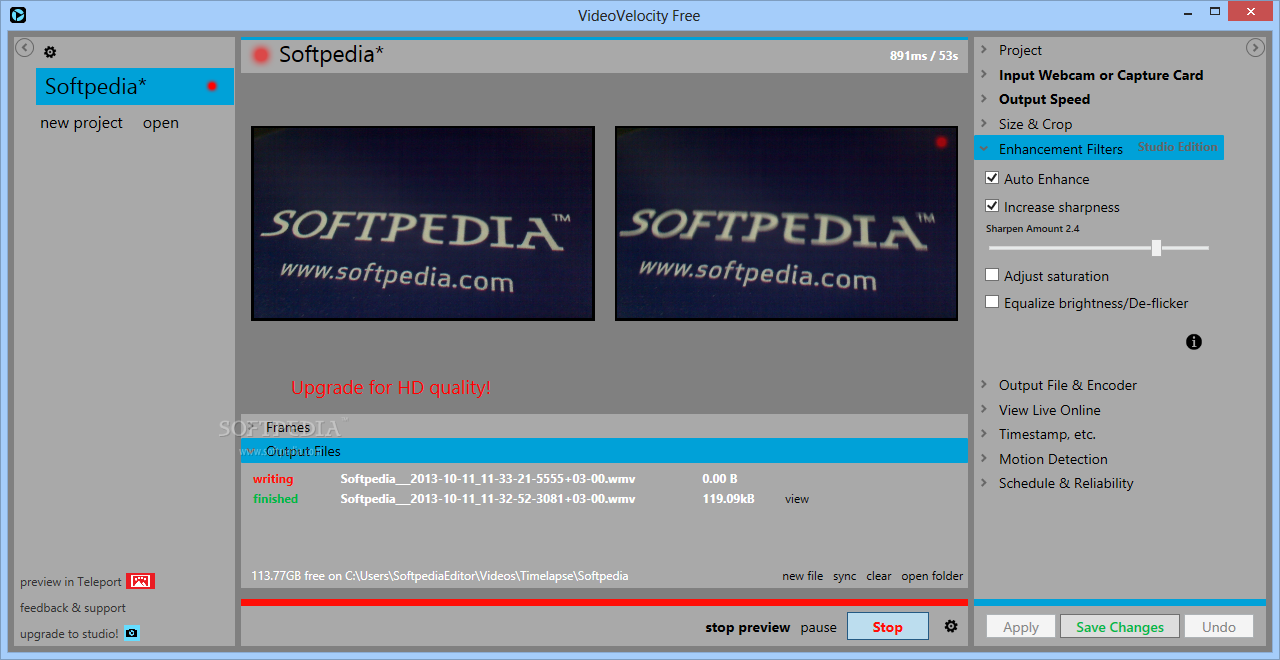
Task: Open feedback & support link
Action: (73, 608)
